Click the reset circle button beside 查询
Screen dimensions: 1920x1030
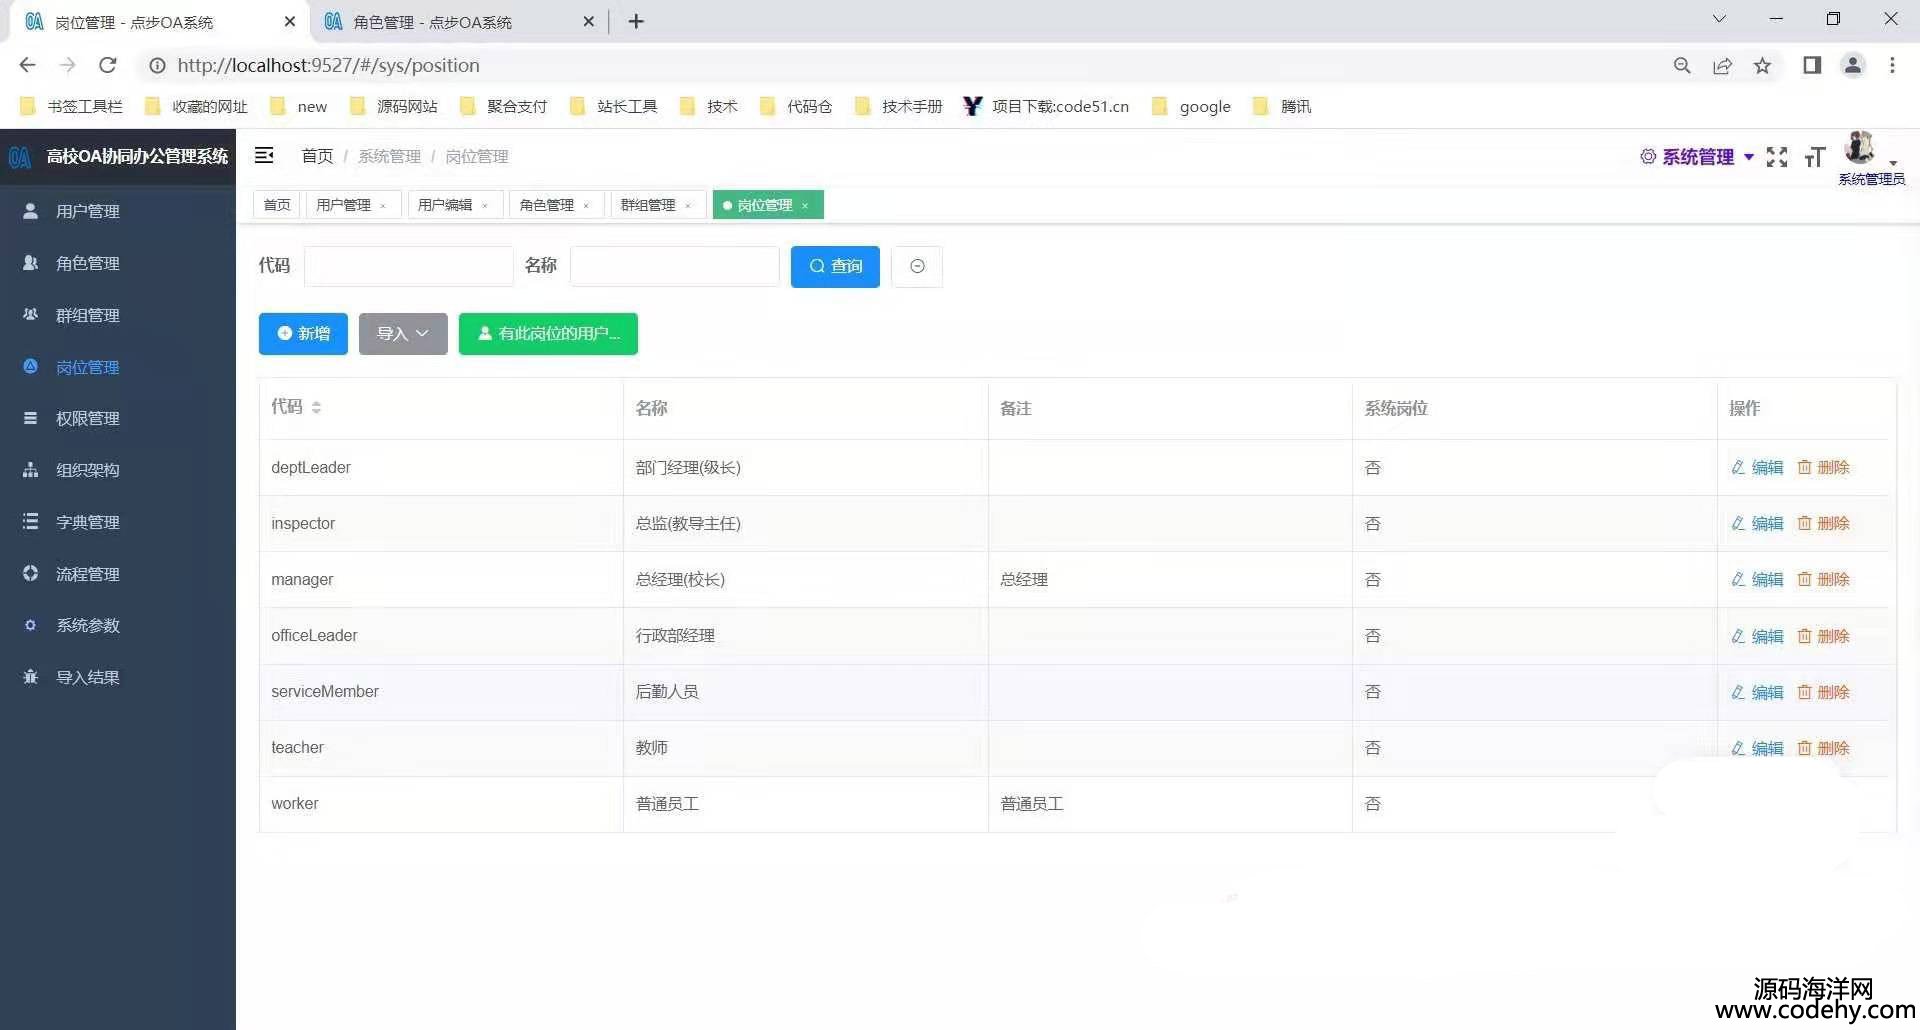[x=917, y=266]
